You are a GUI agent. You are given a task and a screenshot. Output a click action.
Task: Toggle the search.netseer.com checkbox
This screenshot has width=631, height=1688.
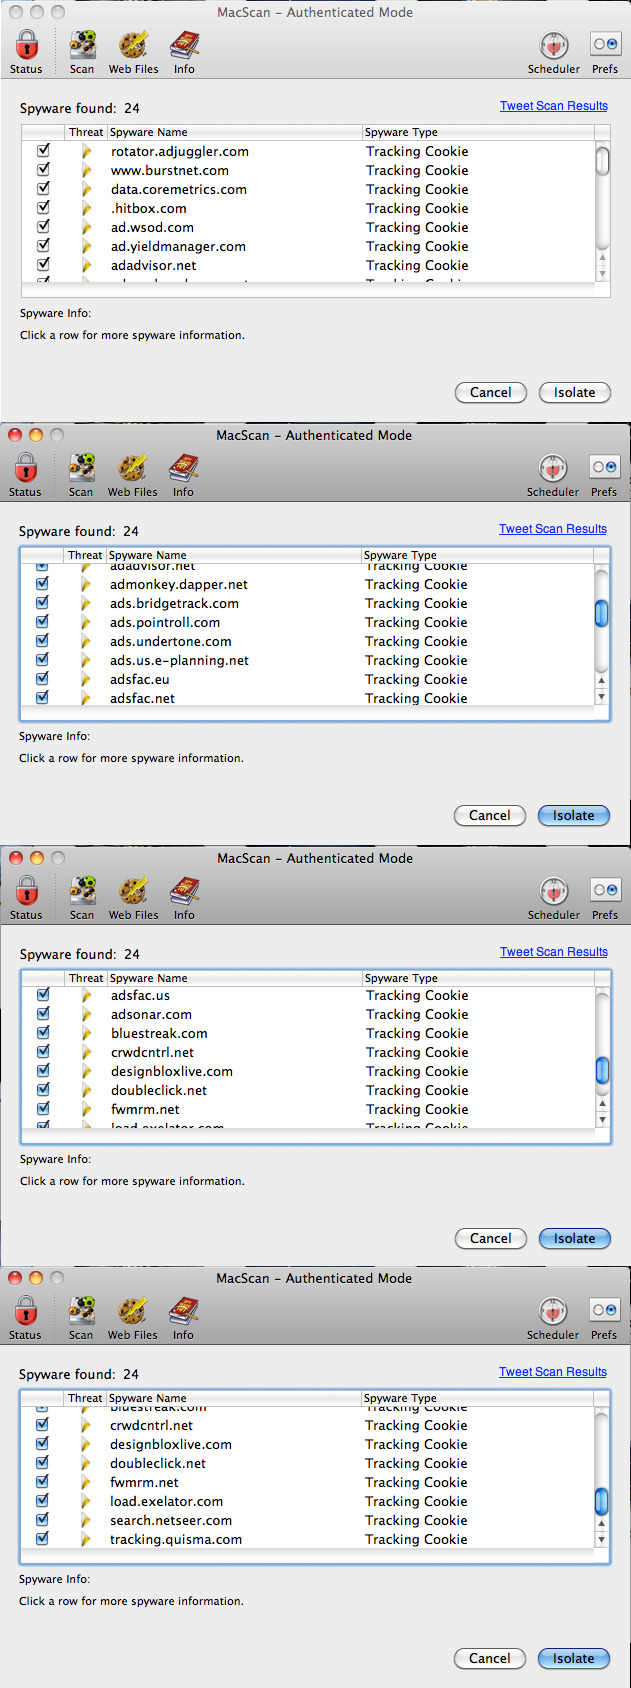(x=42, y=1519)
